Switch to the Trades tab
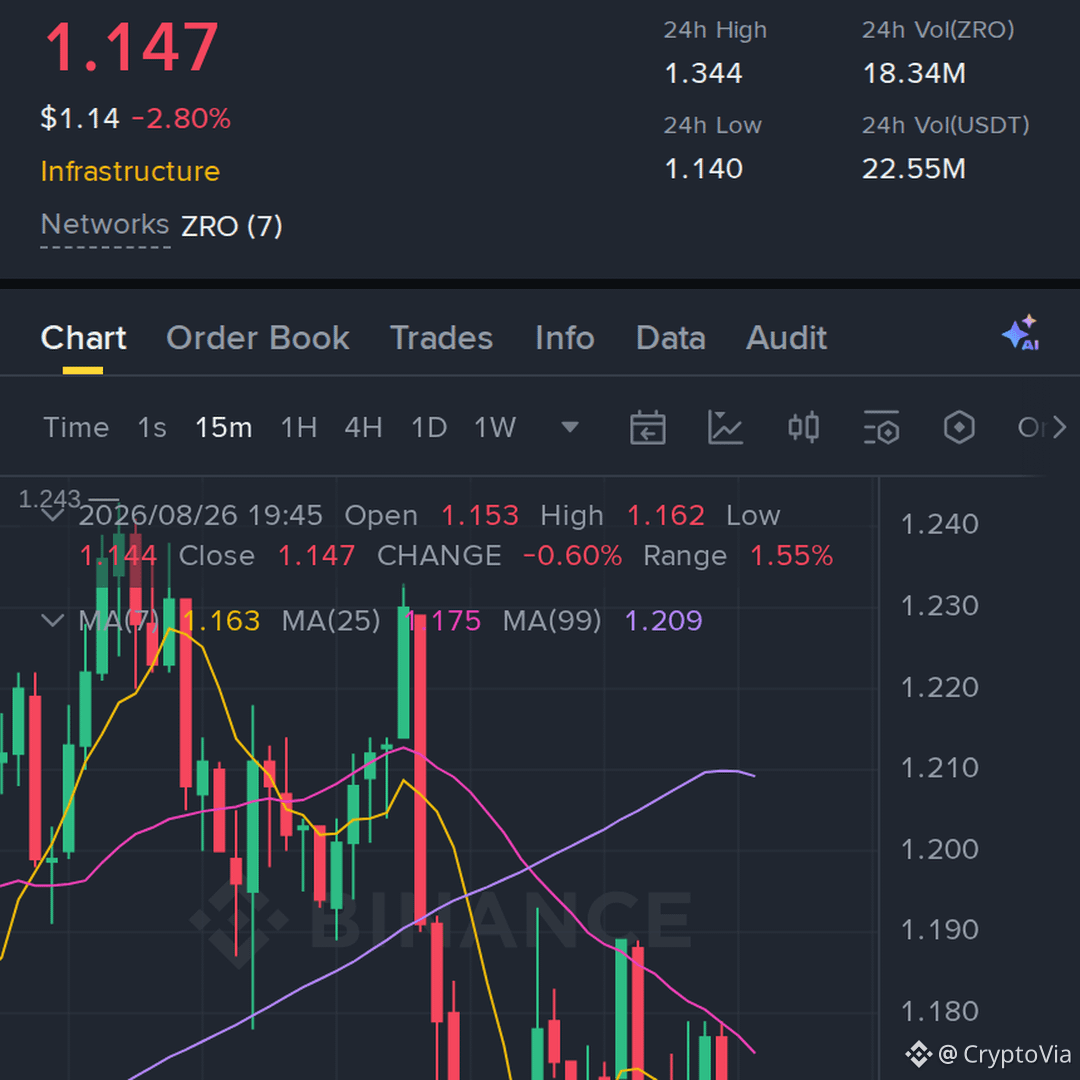Viewport: 1080px width, 1080px height. (x=442, y=338)
